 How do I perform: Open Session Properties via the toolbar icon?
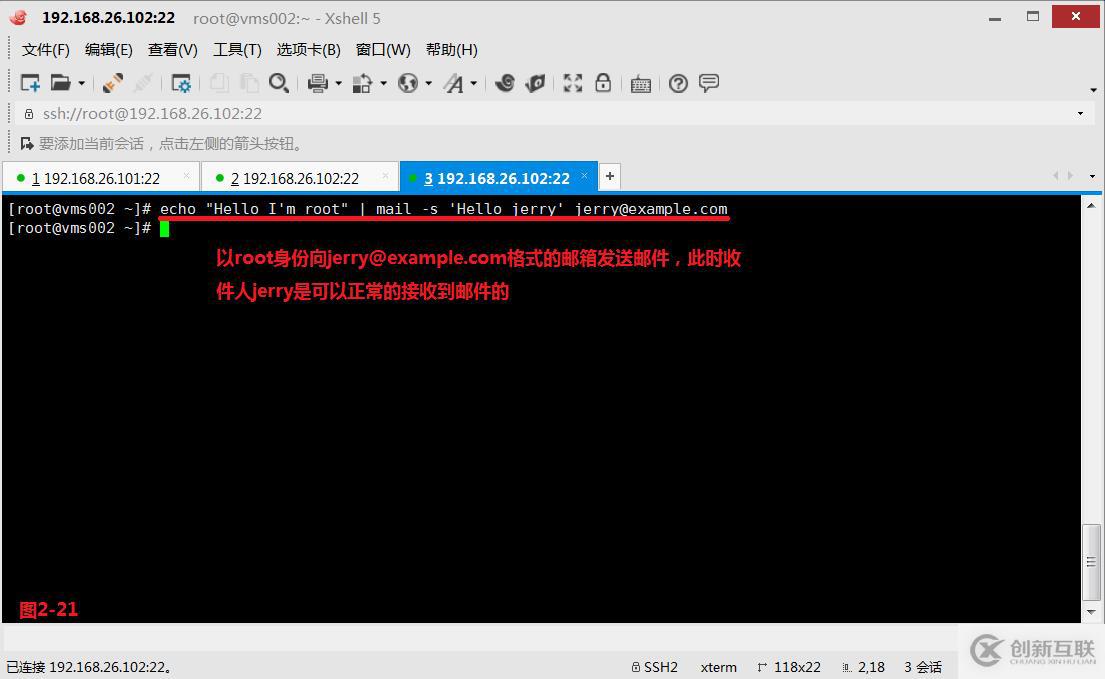tap(181, 83)
